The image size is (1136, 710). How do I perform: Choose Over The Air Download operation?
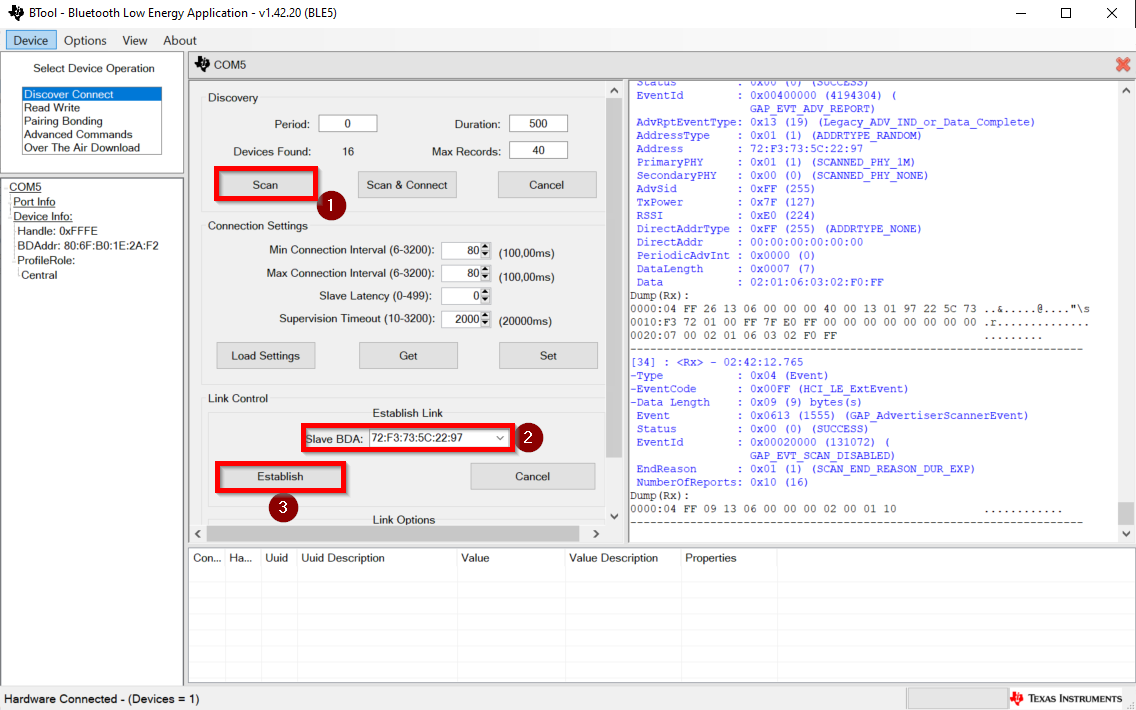[82, 148]
